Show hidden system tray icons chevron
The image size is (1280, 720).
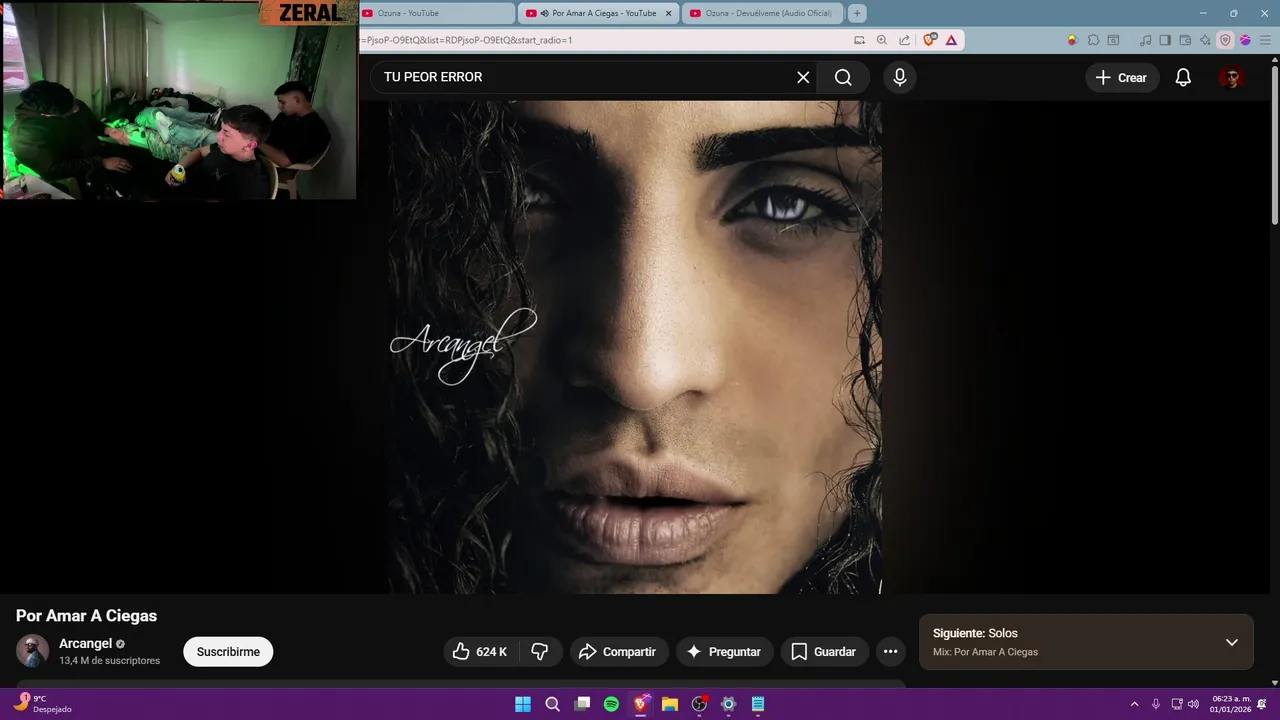tap(1134, 704)
